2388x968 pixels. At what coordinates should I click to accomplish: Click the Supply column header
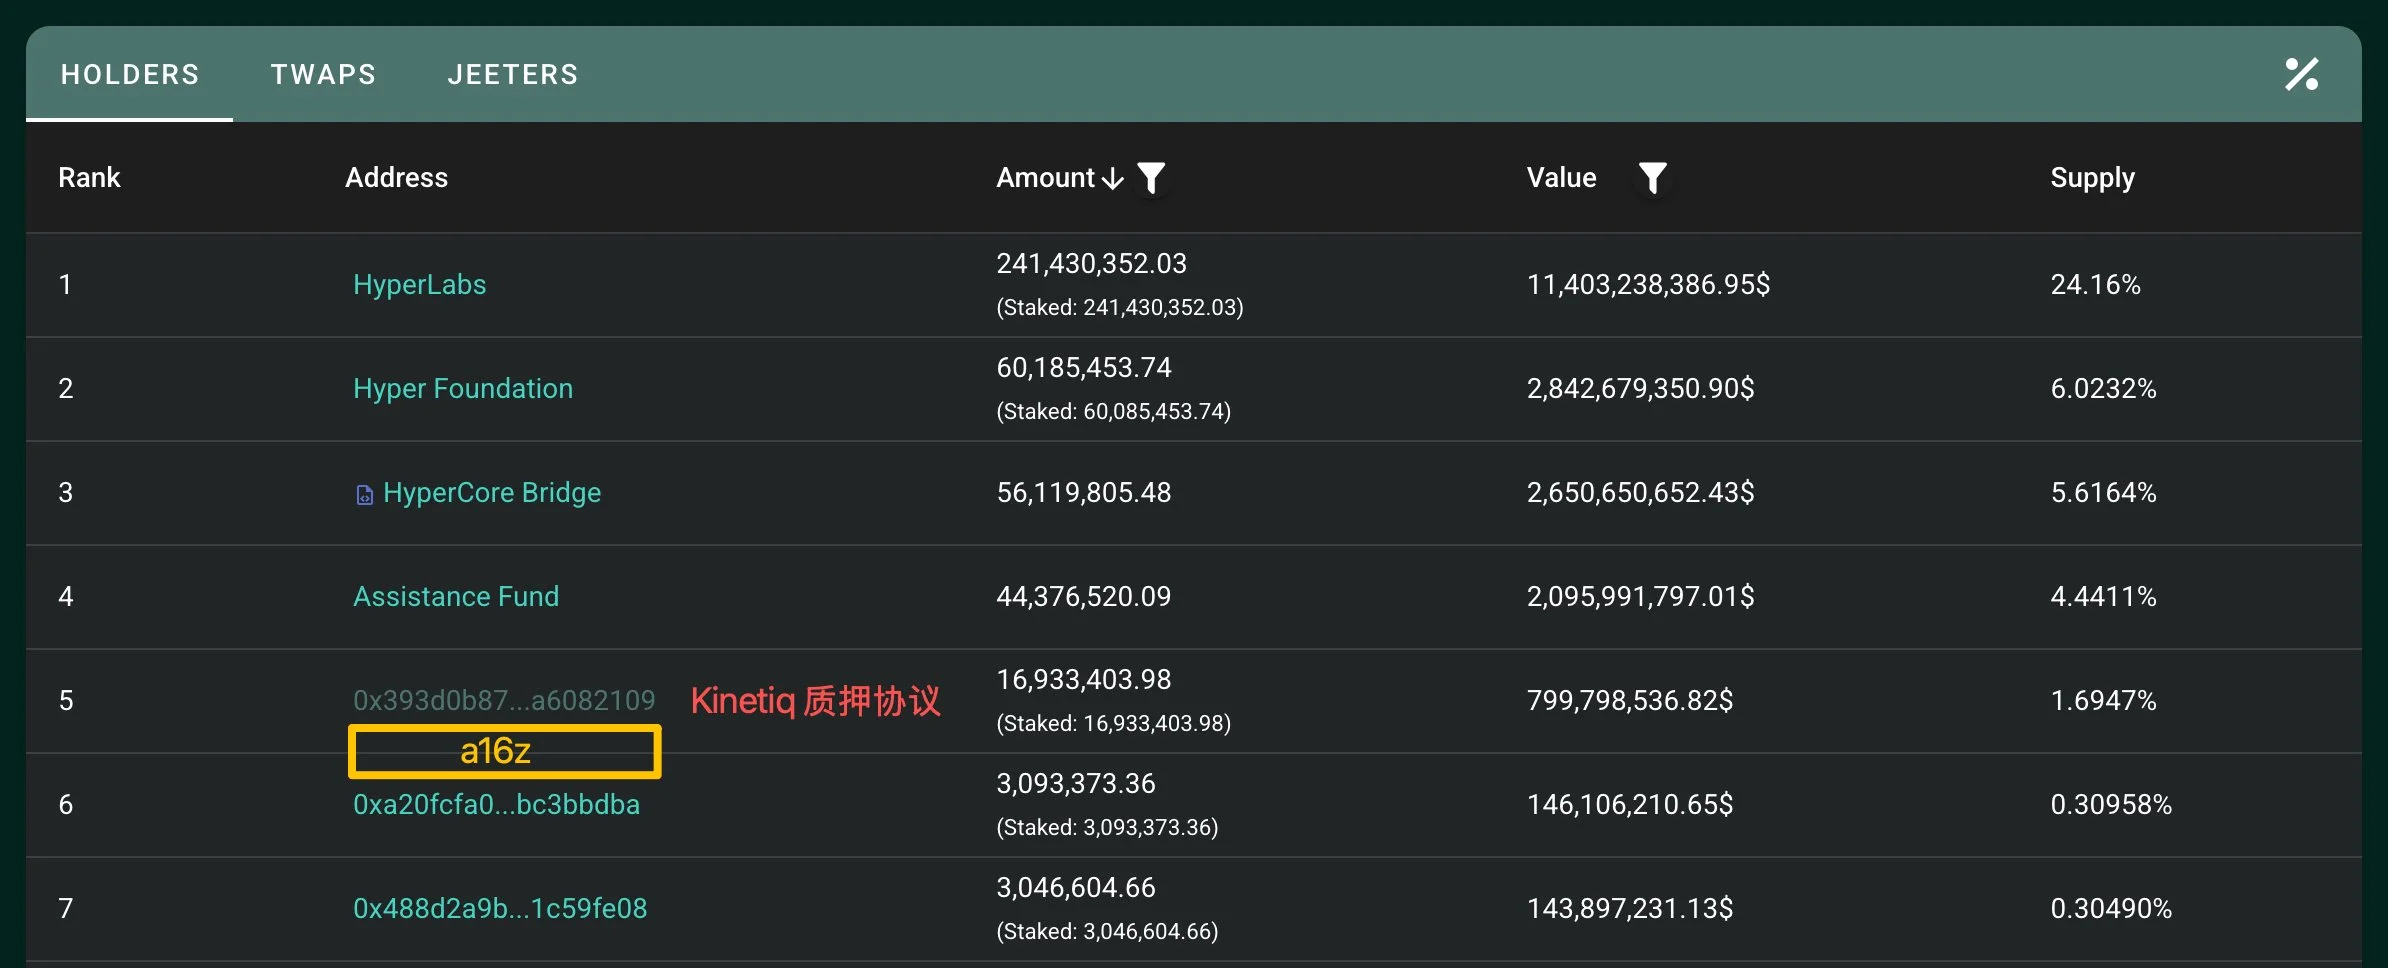2092,178
